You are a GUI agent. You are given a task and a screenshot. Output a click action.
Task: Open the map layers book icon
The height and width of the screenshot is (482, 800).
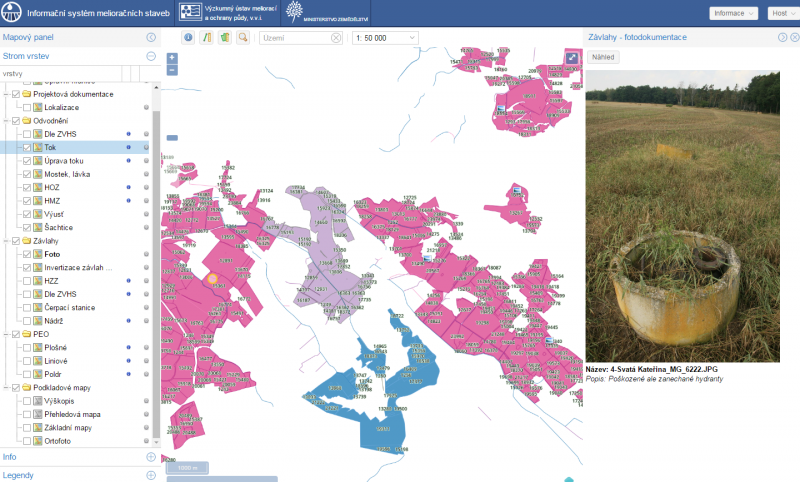pos(225,37)
